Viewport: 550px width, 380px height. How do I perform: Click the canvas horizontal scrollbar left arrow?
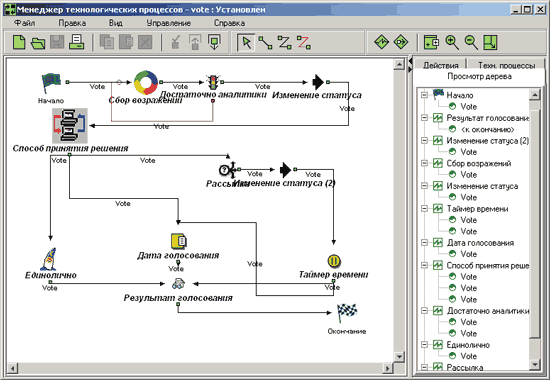pyautogui.click(x=12, y=368)
